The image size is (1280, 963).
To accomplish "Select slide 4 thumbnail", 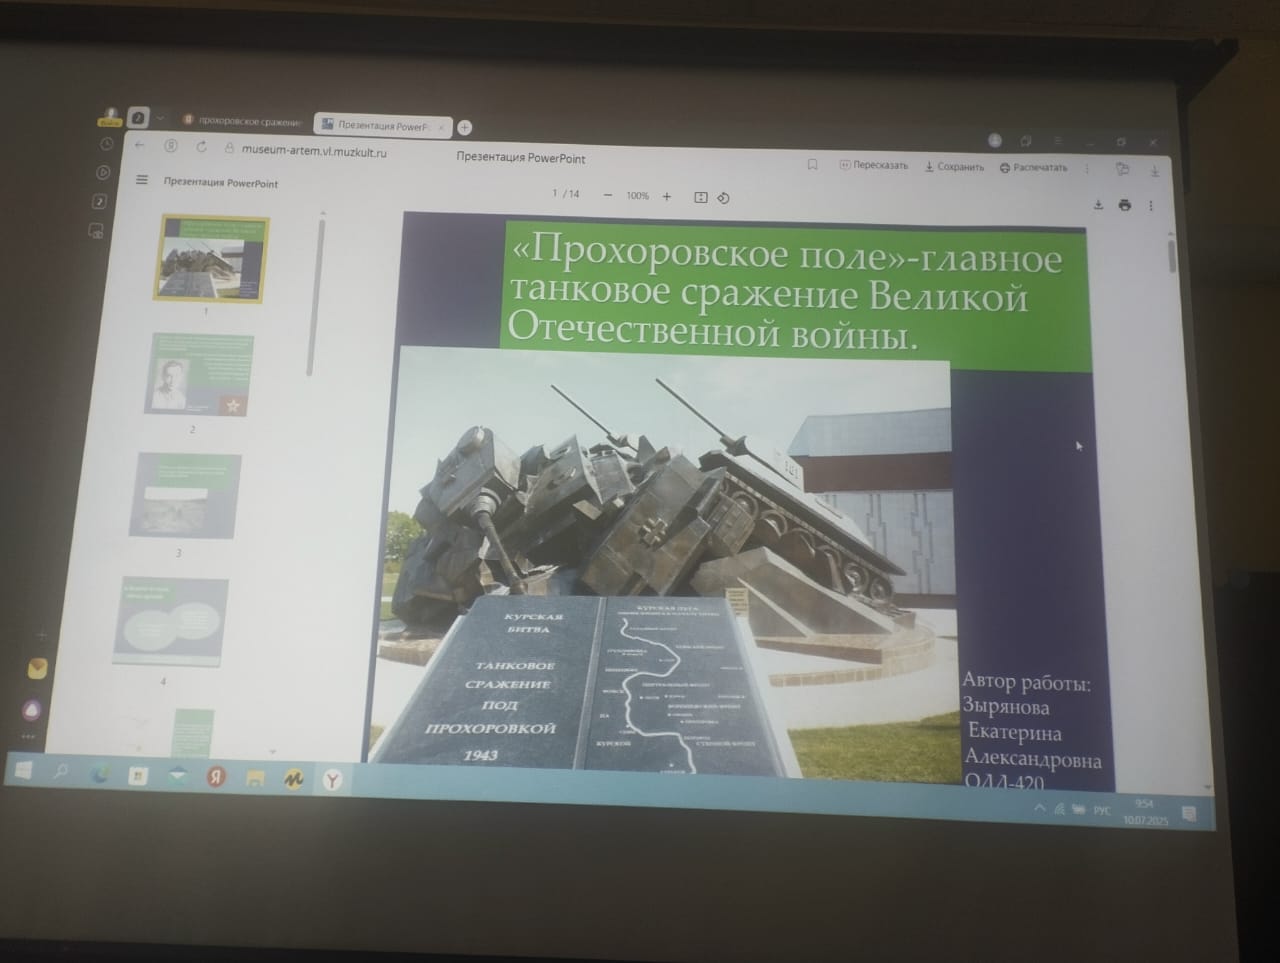I will pyautogui.click(x=170, y=621).
